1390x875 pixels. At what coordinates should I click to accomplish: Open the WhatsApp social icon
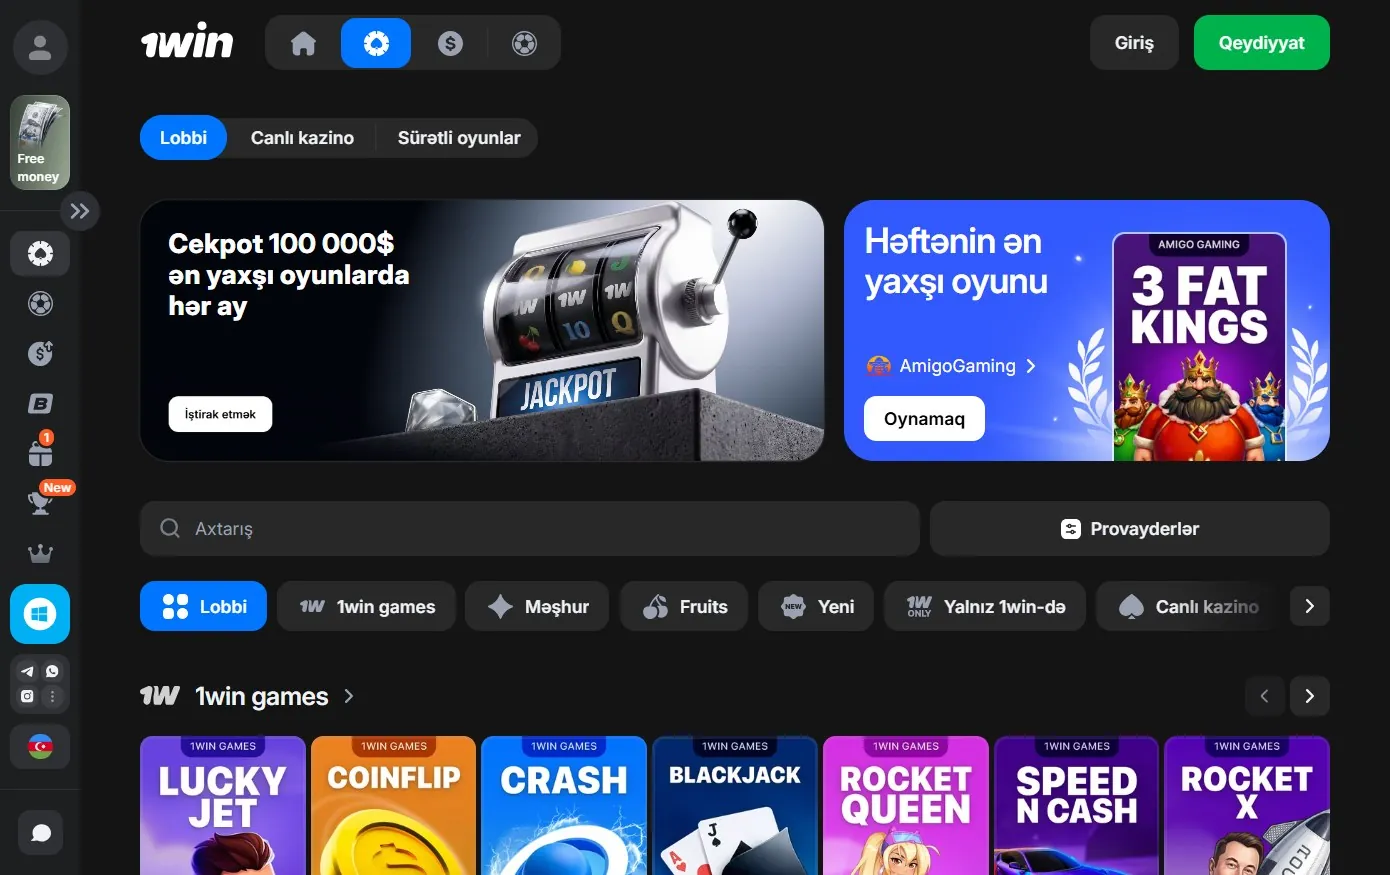[52, 672]
